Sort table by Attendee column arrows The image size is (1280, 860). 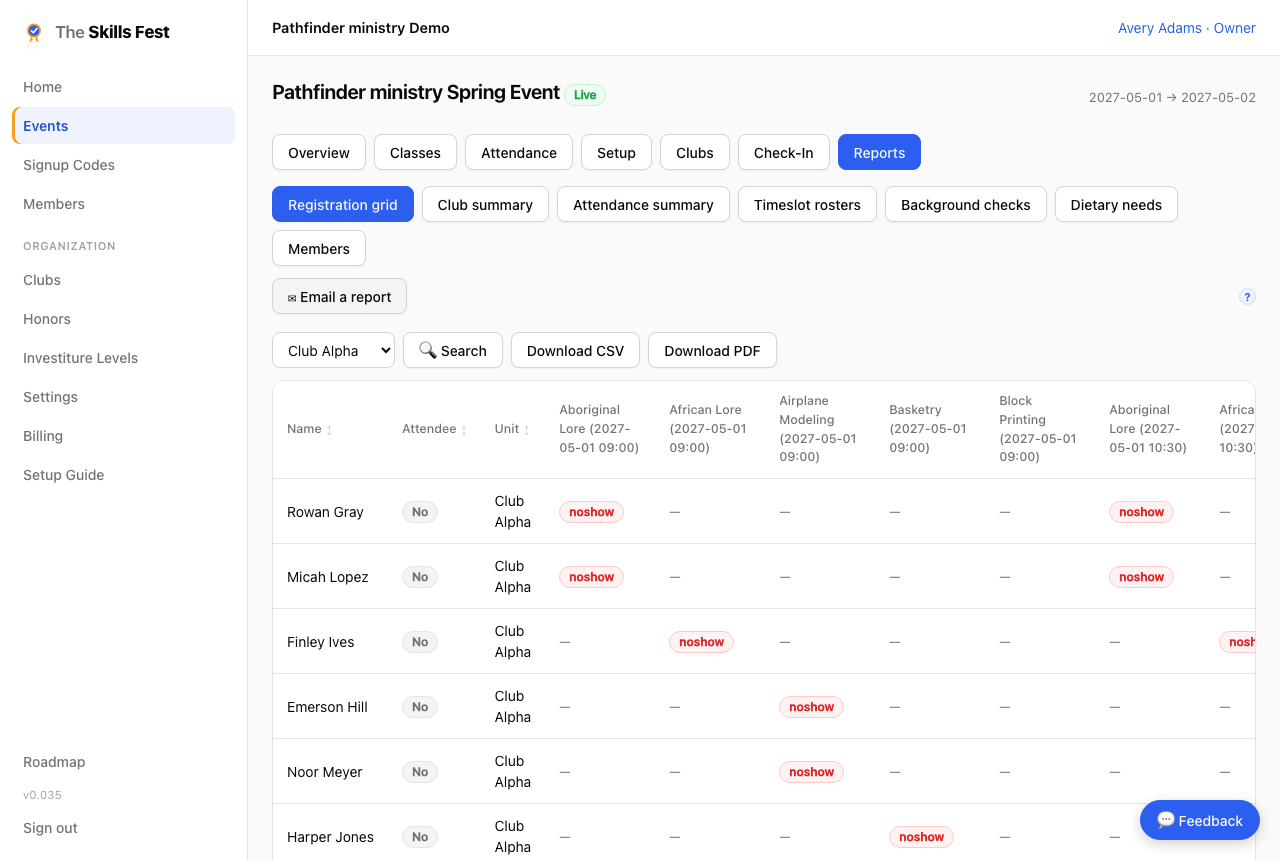point(464,430)
